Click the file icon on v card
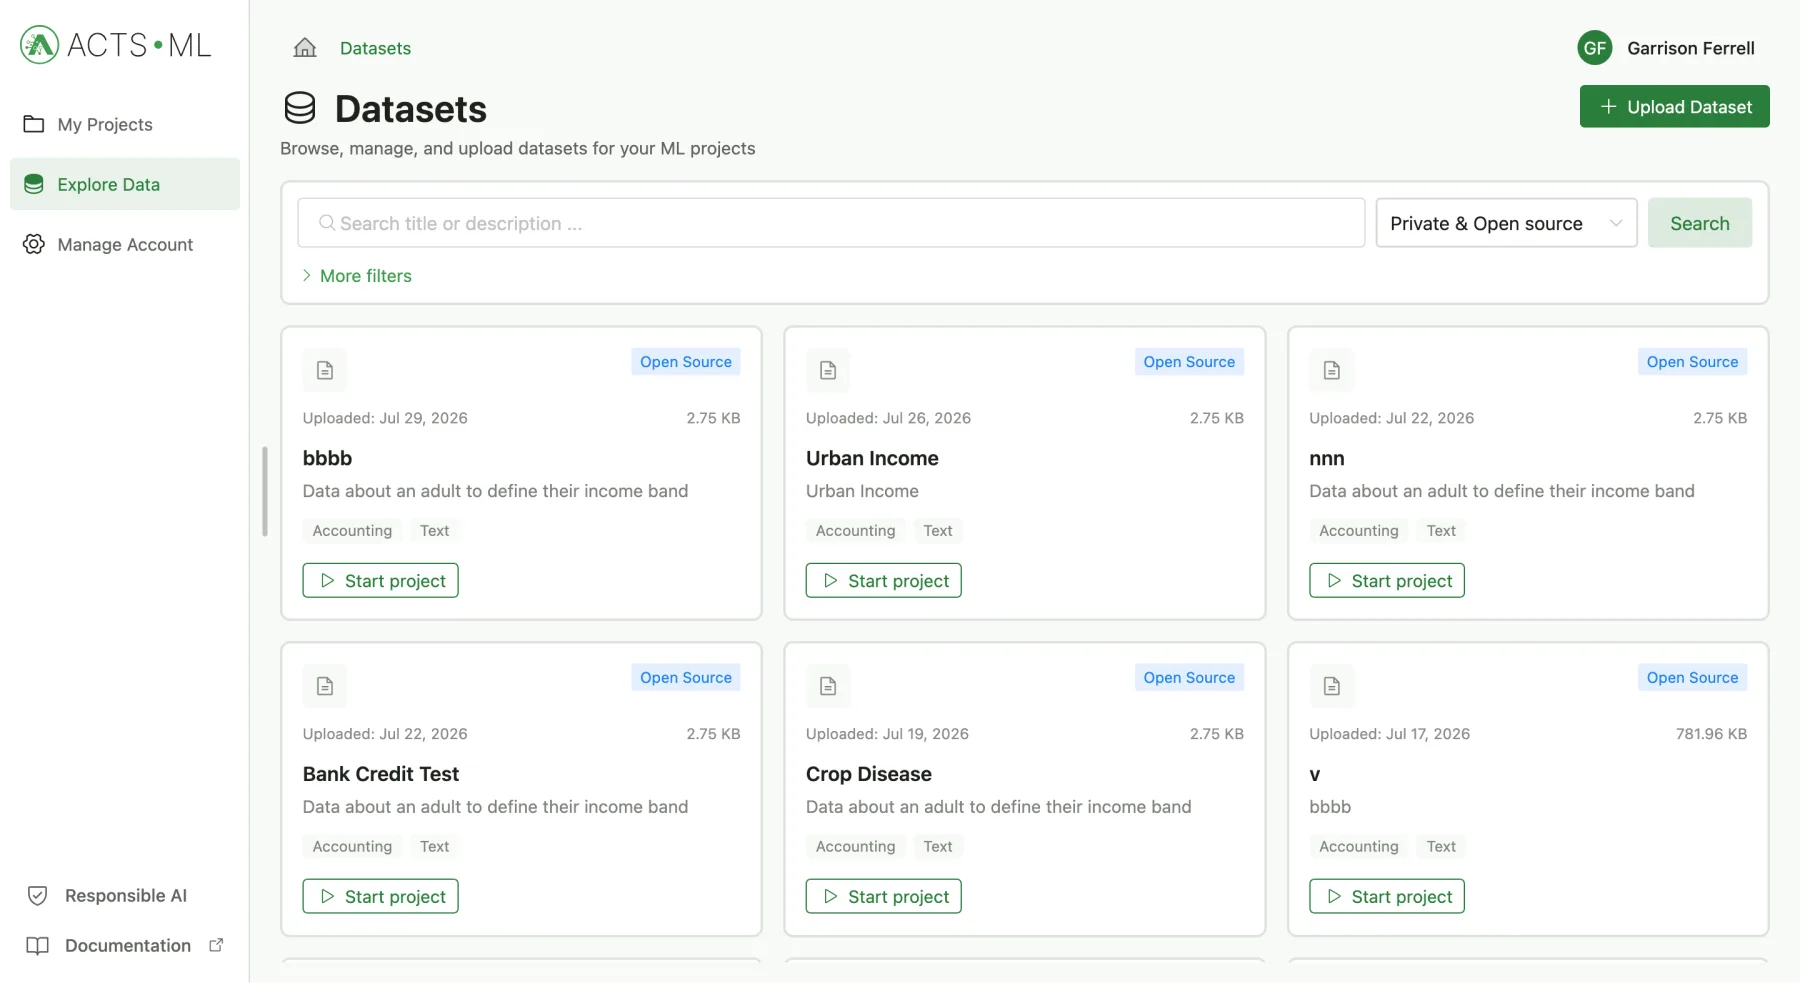 coord(1332,686)
